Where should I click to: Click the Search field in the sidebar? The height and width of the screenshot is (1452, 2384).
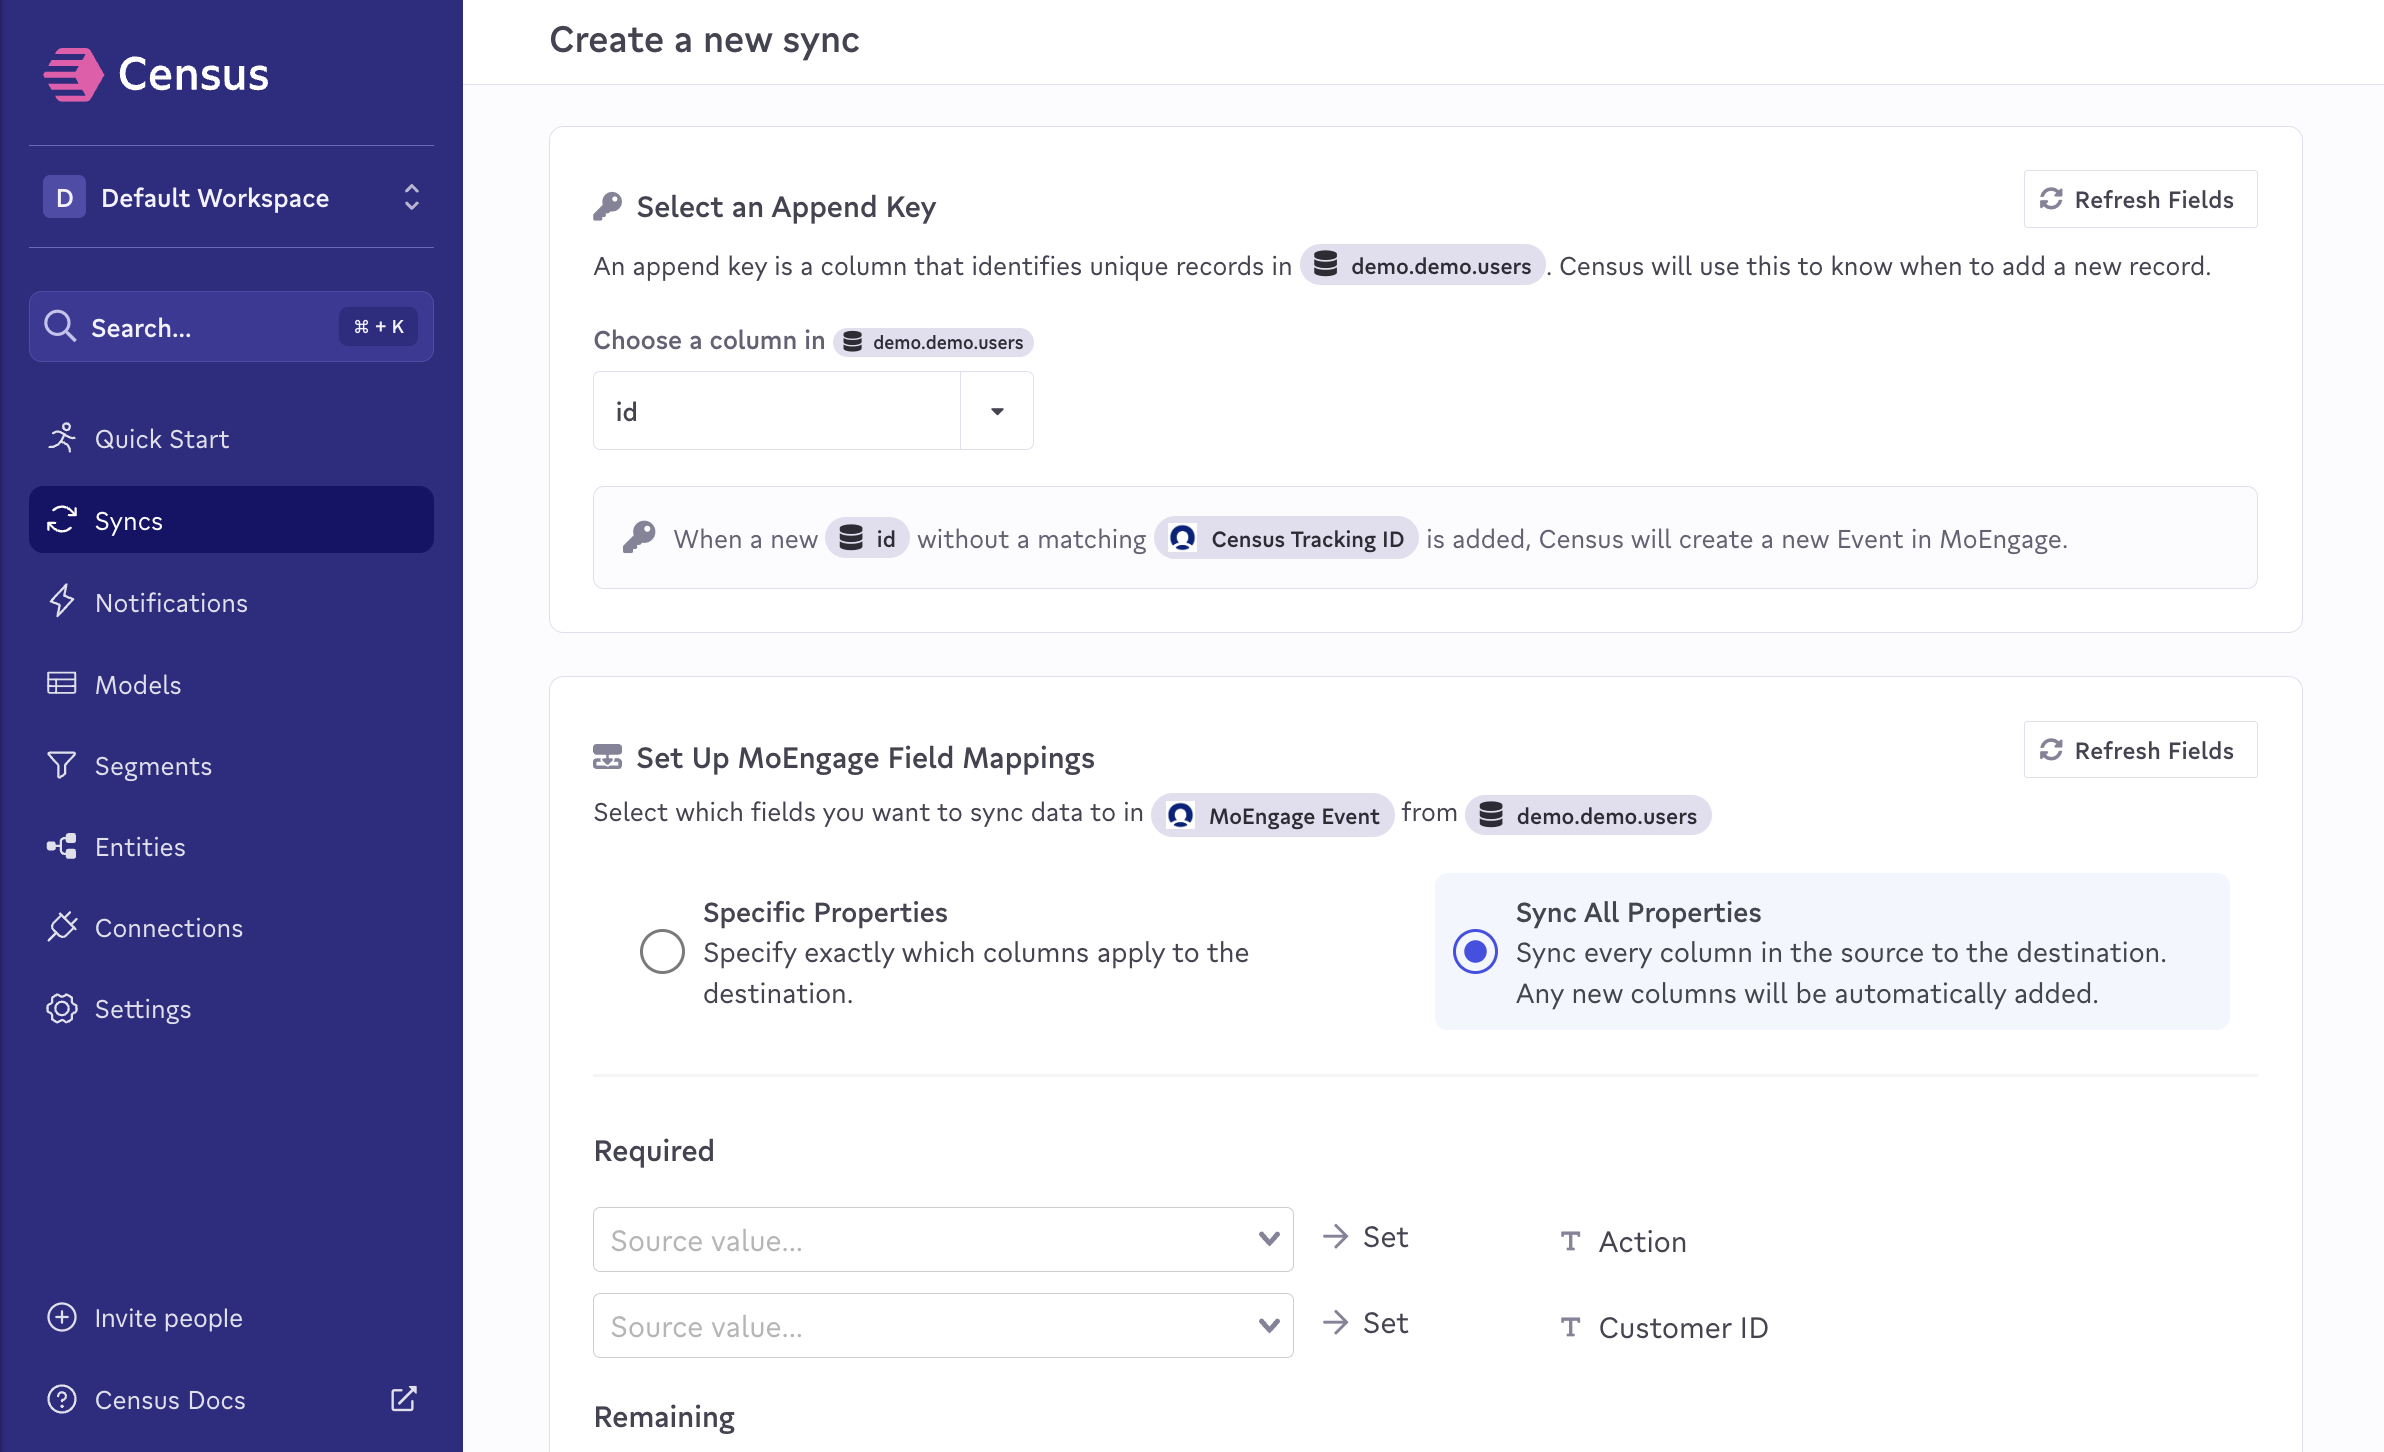coord(230,327)
